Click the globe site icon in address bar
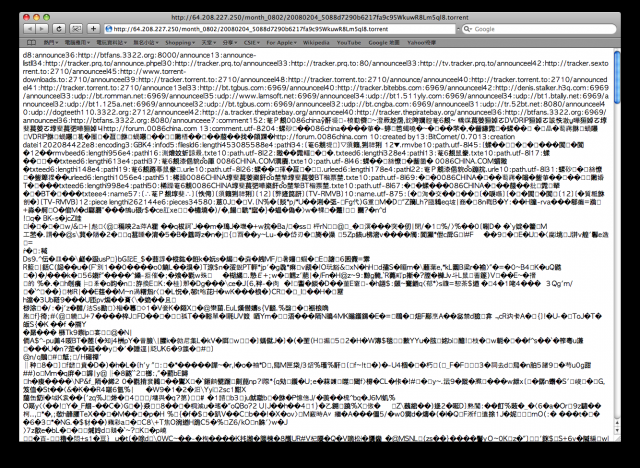Image resolution: width=640 pixels, height=468 pixels. point(109,29)
